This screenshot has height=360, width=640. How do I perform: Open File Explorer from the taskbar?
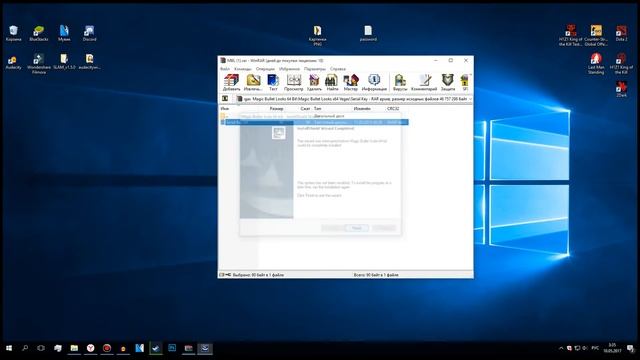click(74, 348)
